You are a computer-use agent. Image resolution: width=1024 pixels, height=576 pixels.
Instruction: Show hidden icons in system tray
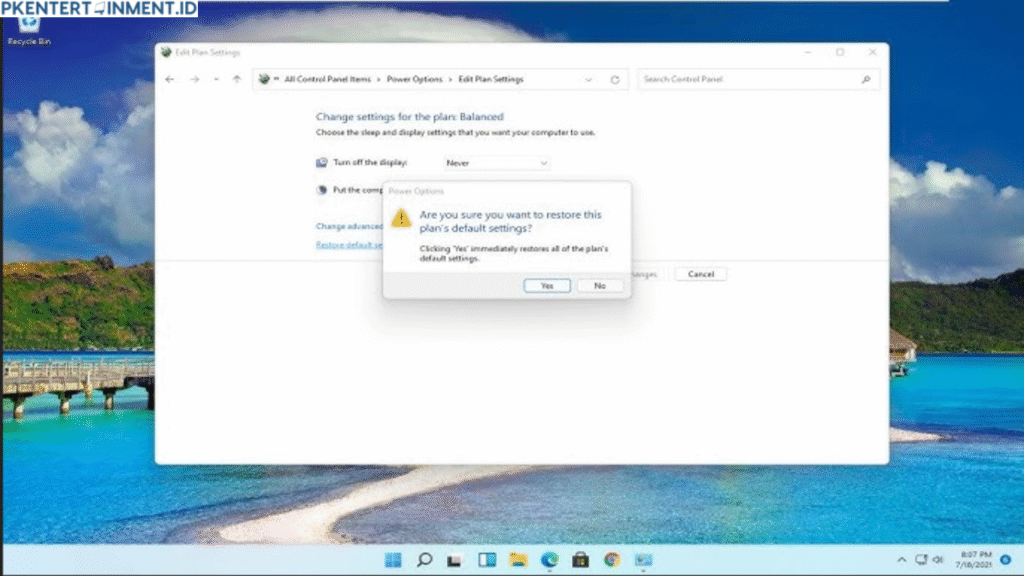click(901, 560)
